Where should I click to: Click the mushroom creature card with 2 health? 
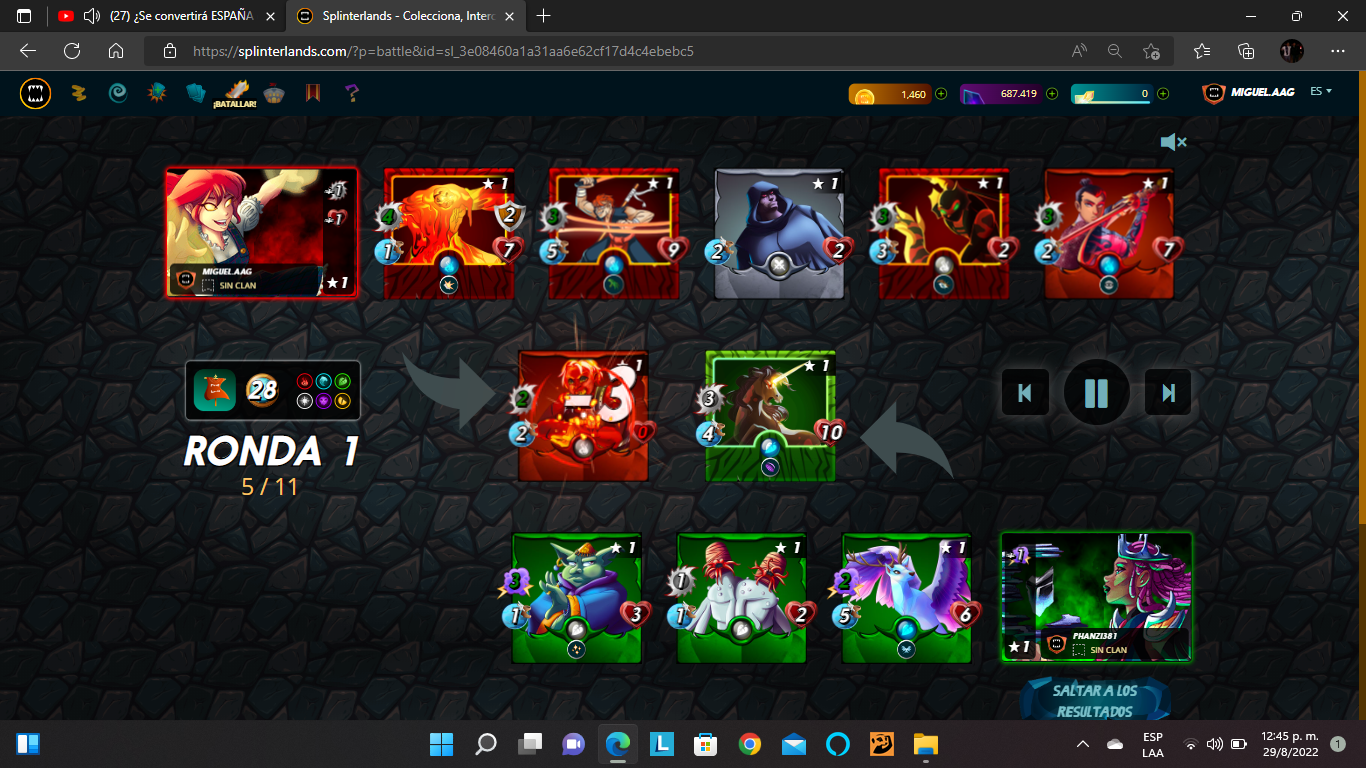point(742,598)
